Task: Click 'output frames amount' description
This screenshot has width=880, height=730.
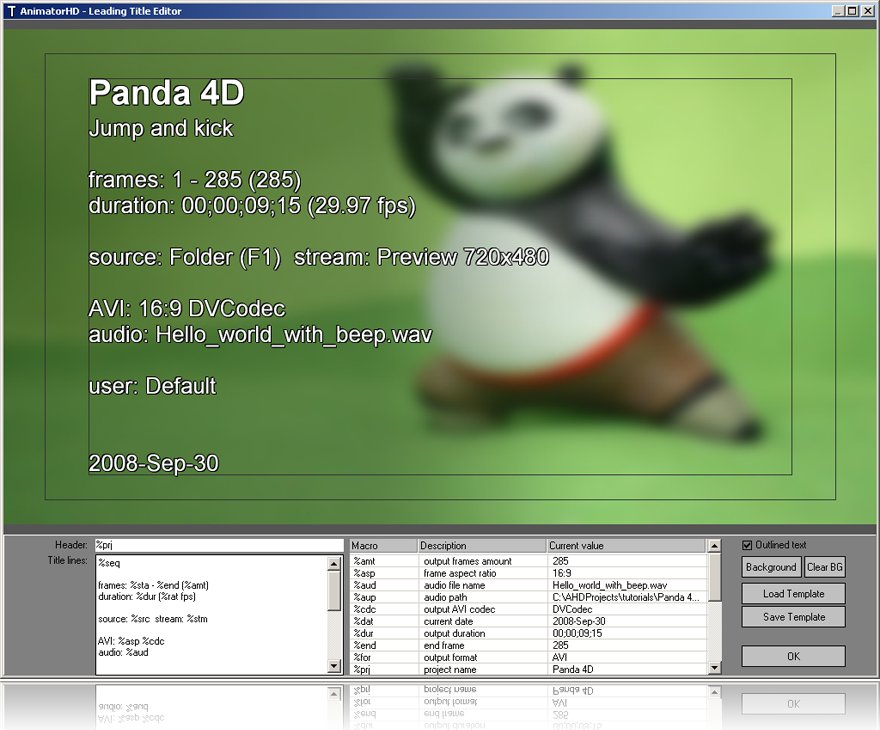Action: point(468,561)
